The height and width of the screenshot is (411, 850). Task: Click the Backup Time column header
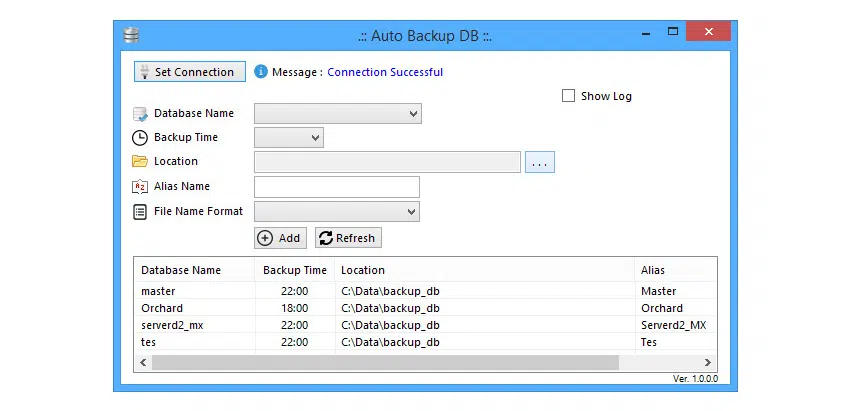[x=294, y=270]
